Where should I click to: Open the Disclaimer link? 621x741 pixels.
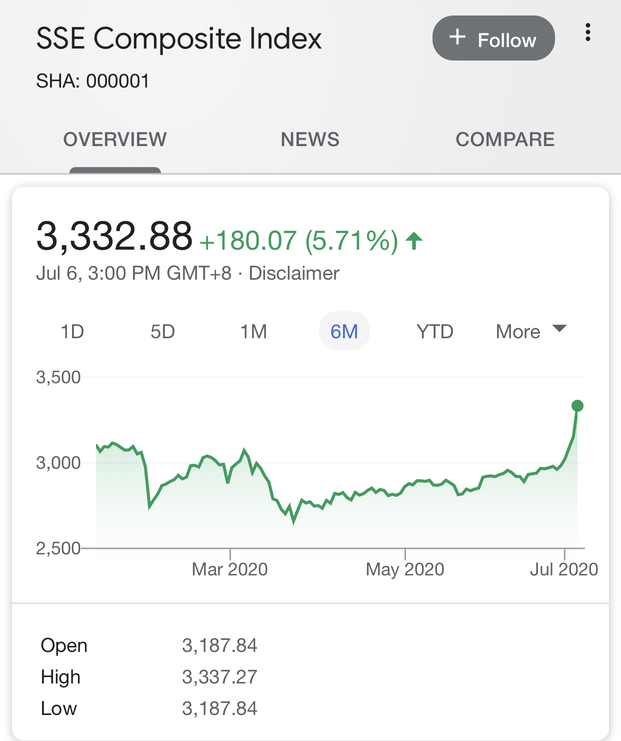coord(294,273)
